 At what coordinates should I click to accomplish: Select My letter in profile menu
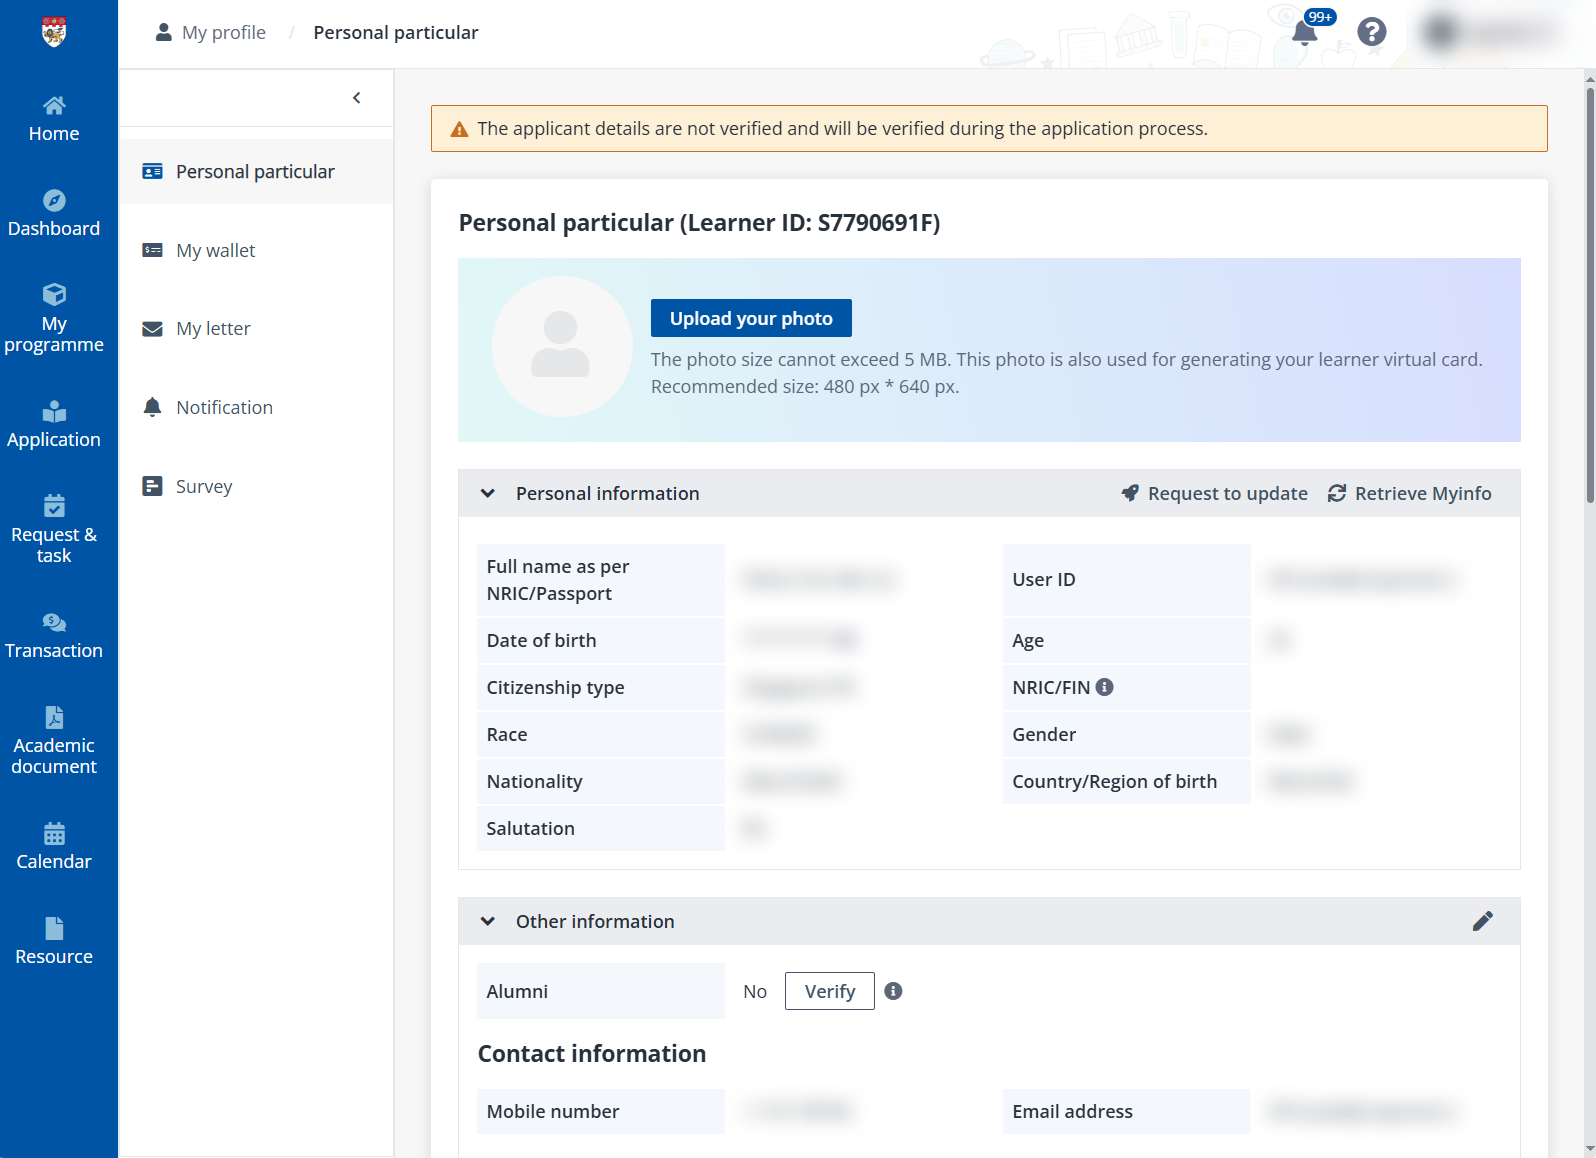213,329
